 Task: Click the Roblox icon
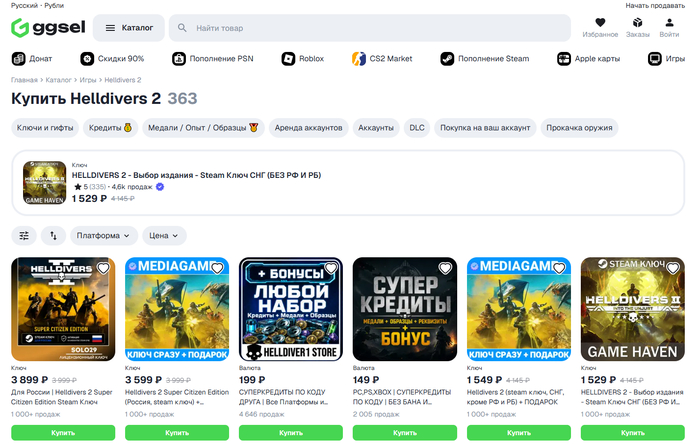pos(288,58)
